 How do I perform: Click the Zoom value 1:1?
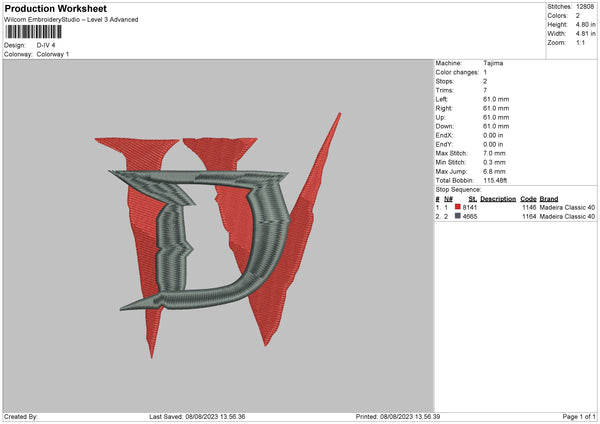580,42
